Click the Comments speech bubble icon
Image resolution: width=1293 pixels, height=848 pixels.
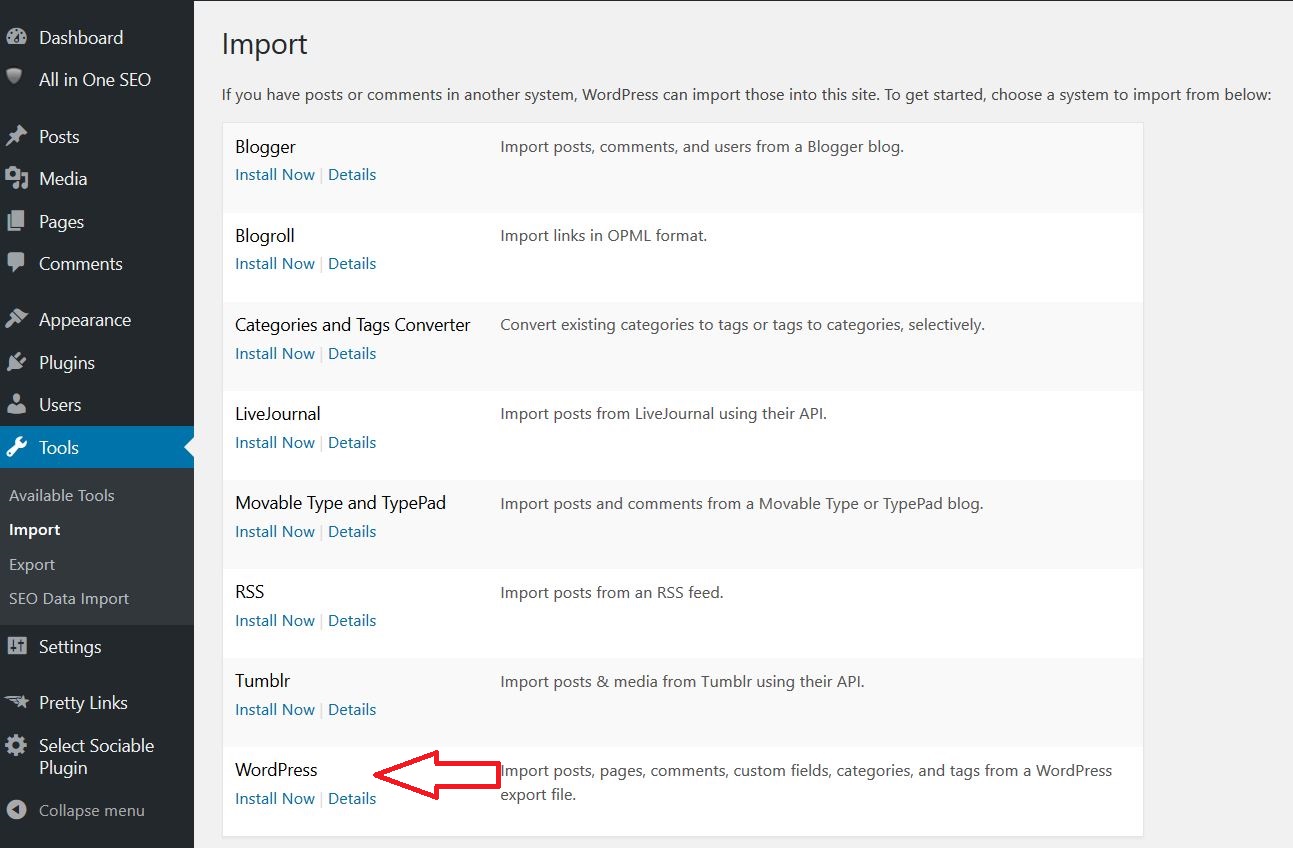pyautogui.click(x=16, y=262)
